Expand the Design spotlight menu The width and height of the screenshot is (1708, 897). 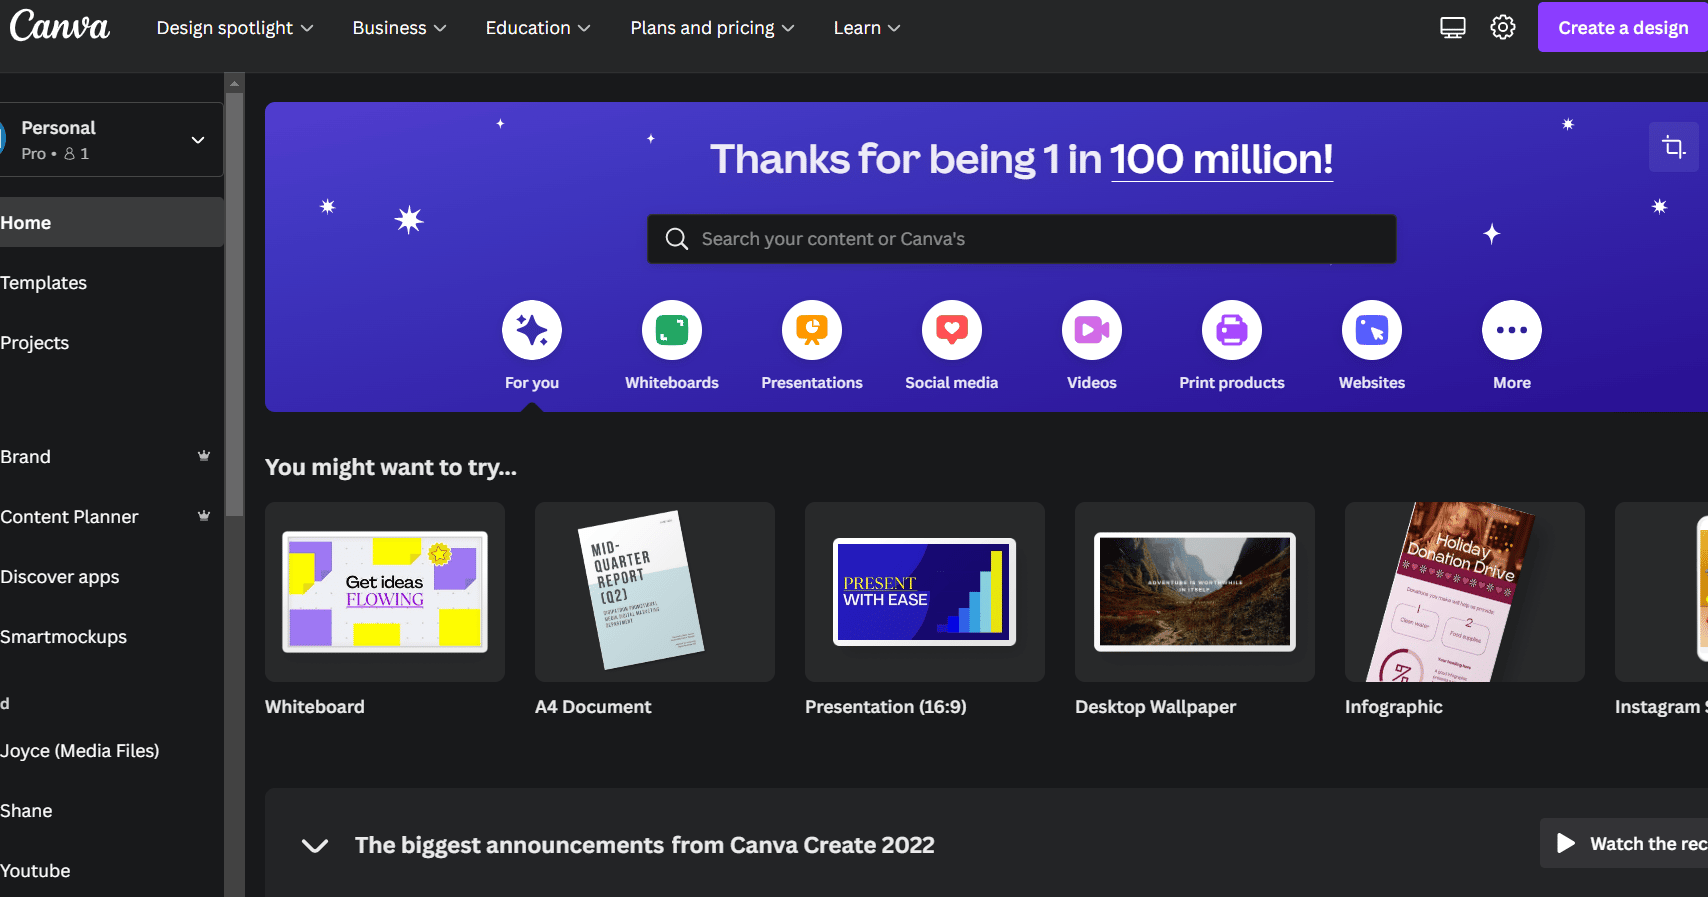point(235,28)
